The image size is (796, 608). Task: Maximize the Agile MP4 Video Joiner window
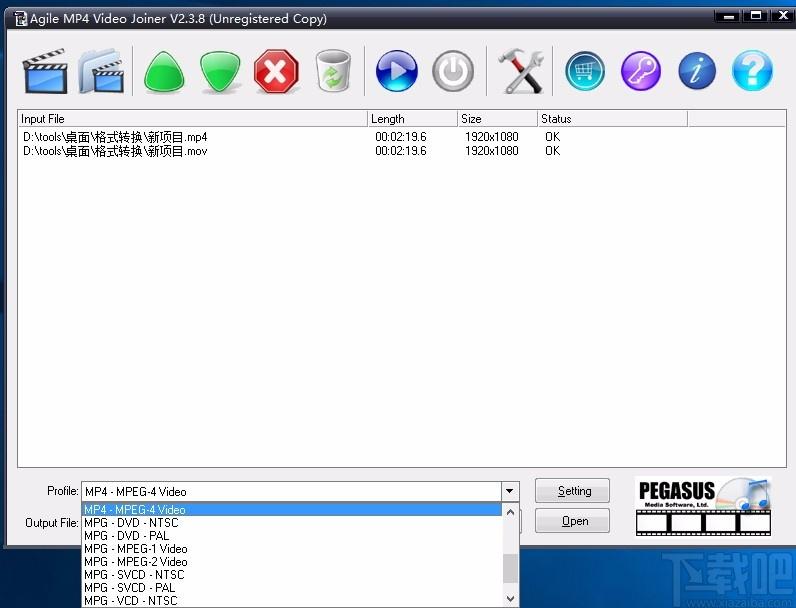point(756,16)
